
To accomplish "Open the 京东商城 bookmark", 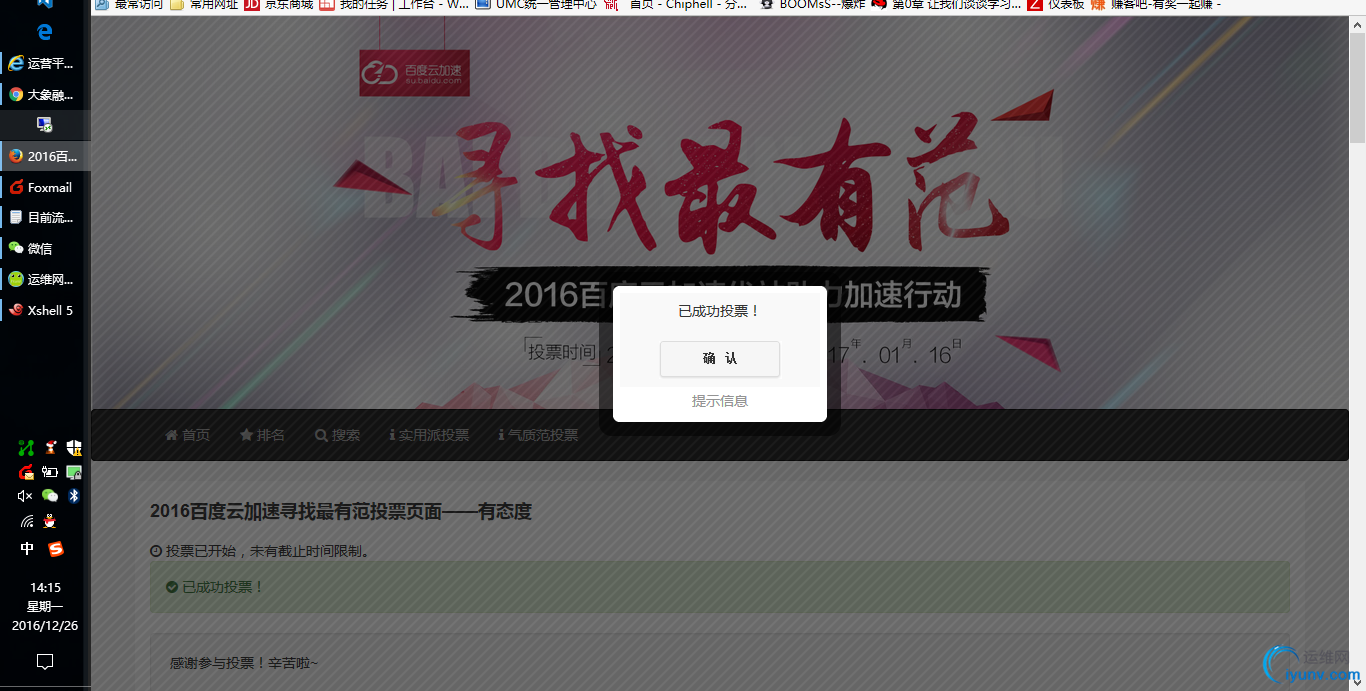I will click(x=279, y=5).
